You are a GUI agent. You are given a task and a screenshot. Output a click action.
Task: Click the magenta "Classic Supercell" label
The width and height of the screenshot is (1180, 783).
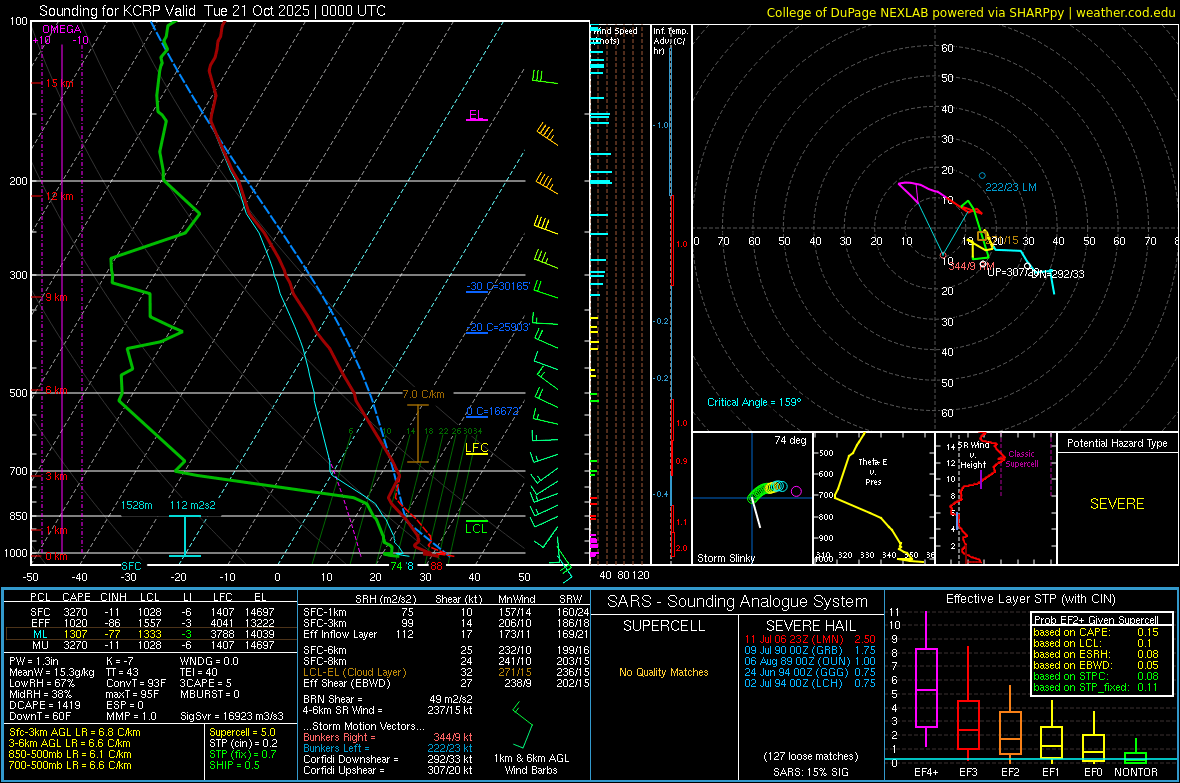coord(1021,459)
